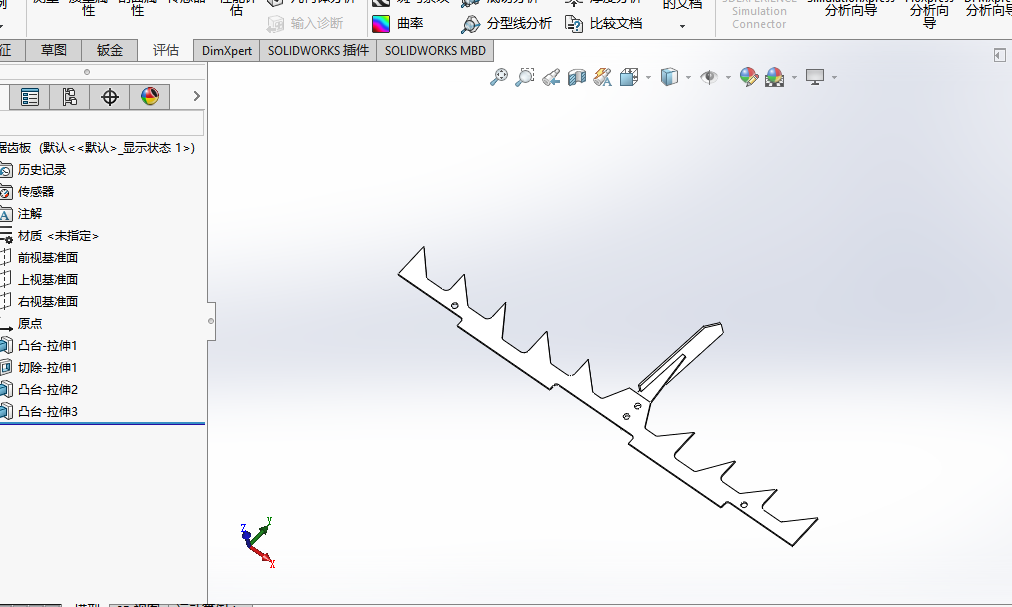Screen dimensions: 1012x607
Task: Click the 输入诊断 text label
Action: click(317, 24)
